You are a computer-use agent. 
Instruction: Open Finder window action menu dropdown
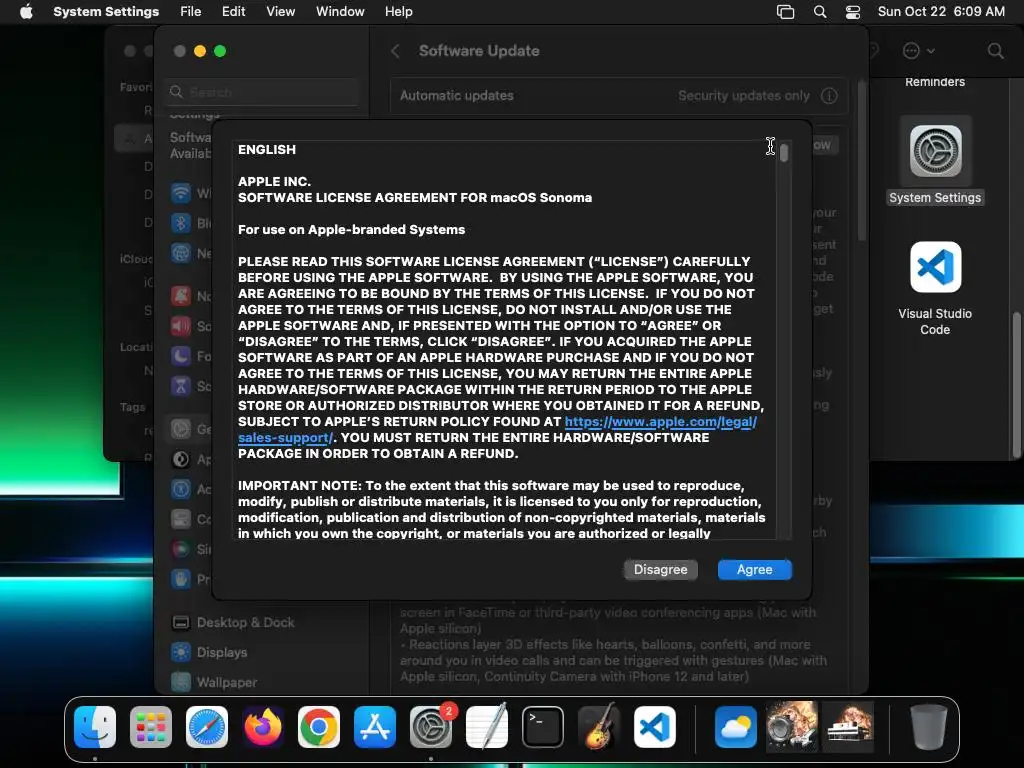click(x=918, y=51)
